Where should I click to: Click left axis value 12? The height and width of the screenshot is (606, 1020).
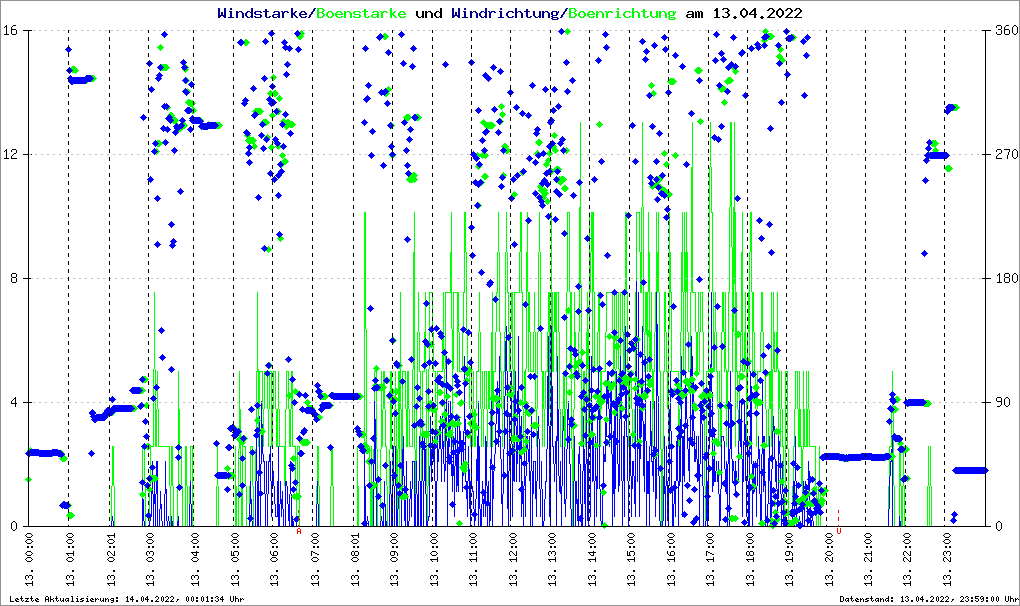tap(9, 155)
